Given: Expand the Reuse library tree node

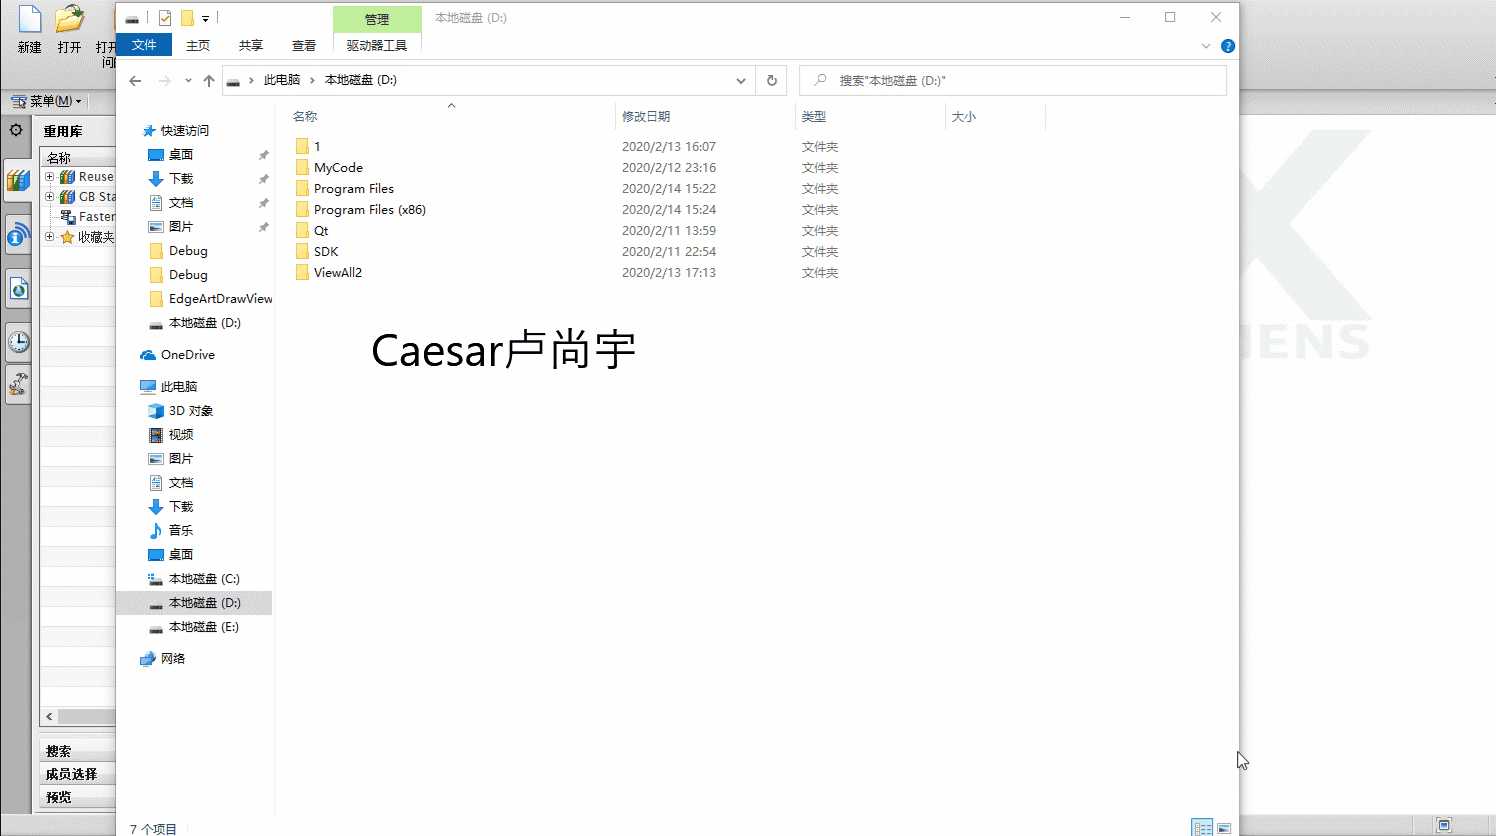Looking at the screenshot, I should pyautogui.click(x=50, y=177).
